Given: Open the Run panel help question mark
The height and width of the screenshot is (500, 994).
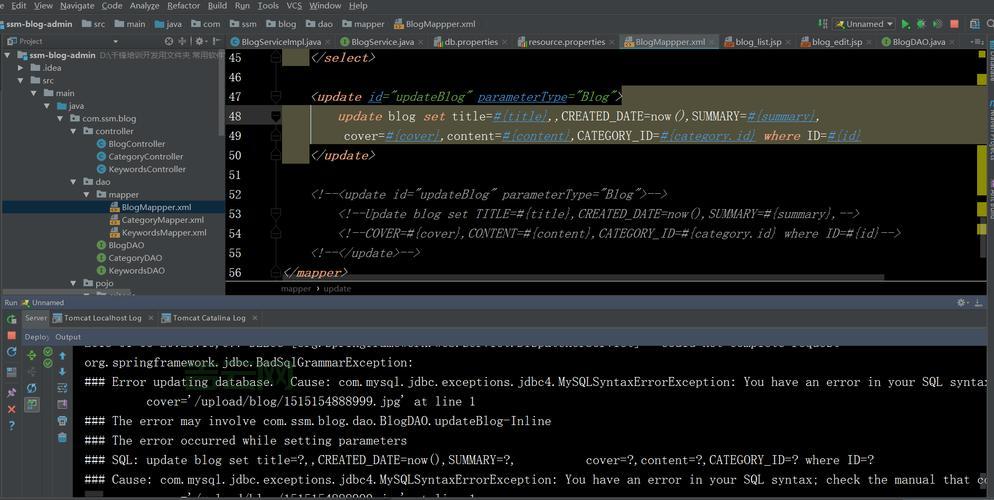Looking at the screenshot, I should pos(11,426).
